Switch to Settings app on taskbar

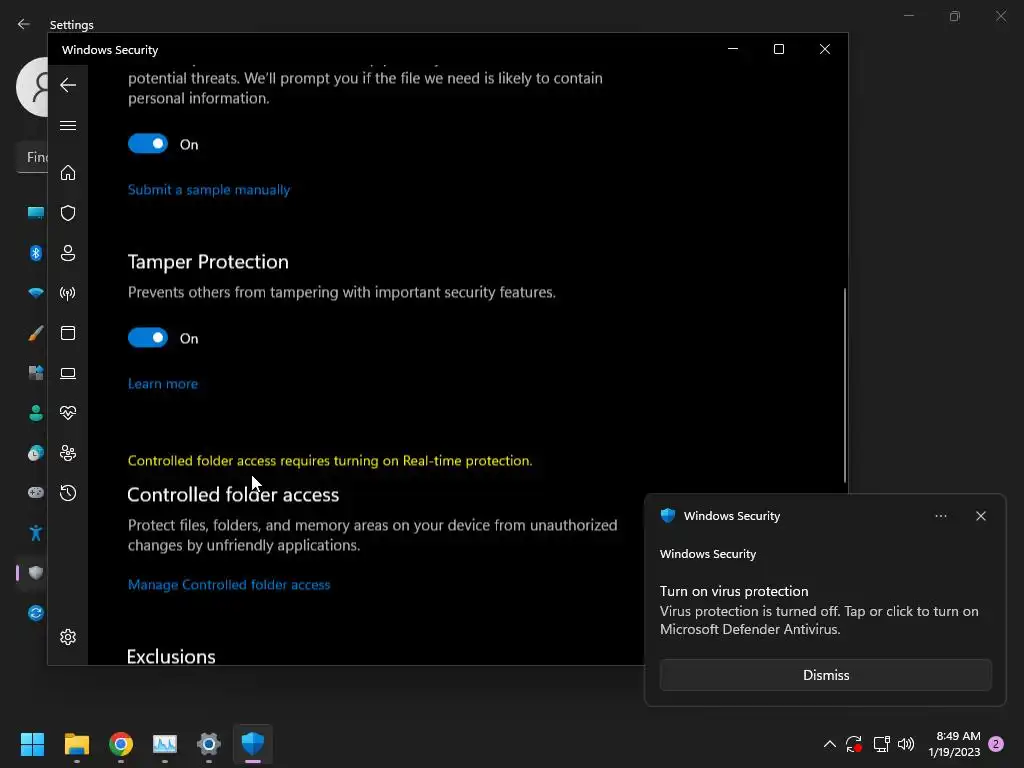point(209,743)
